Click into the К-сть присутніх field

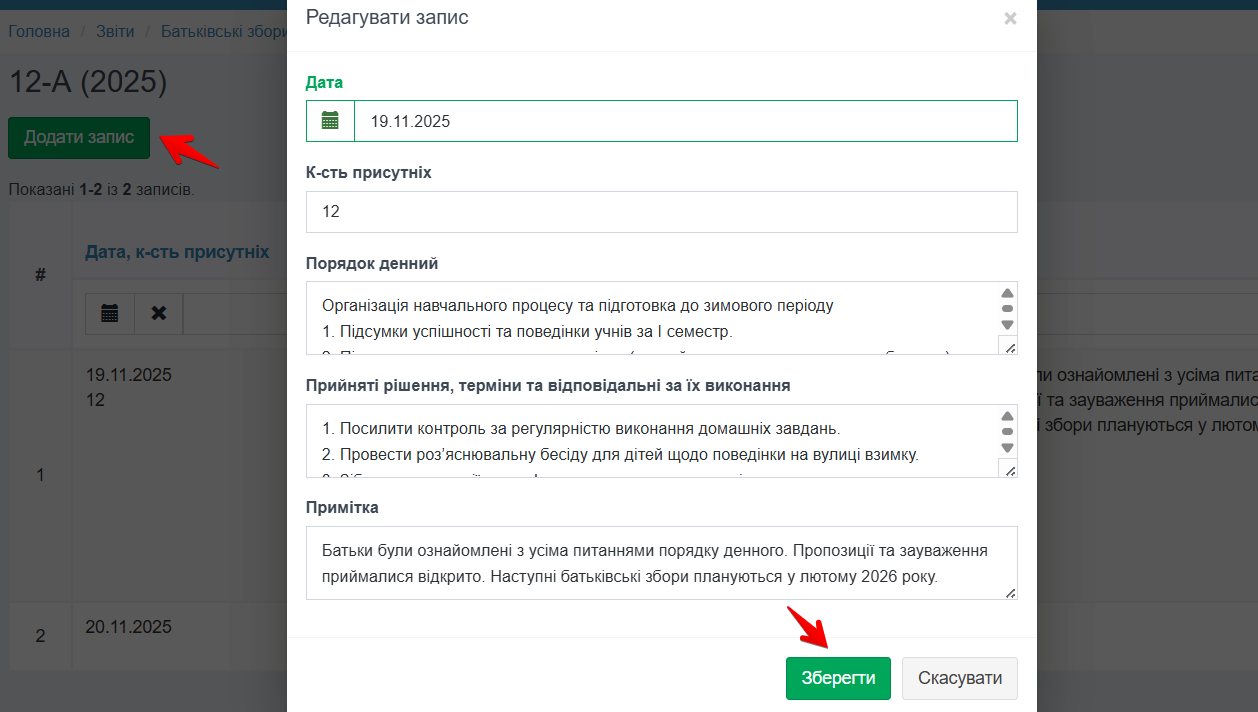click(x=661, y=212)
